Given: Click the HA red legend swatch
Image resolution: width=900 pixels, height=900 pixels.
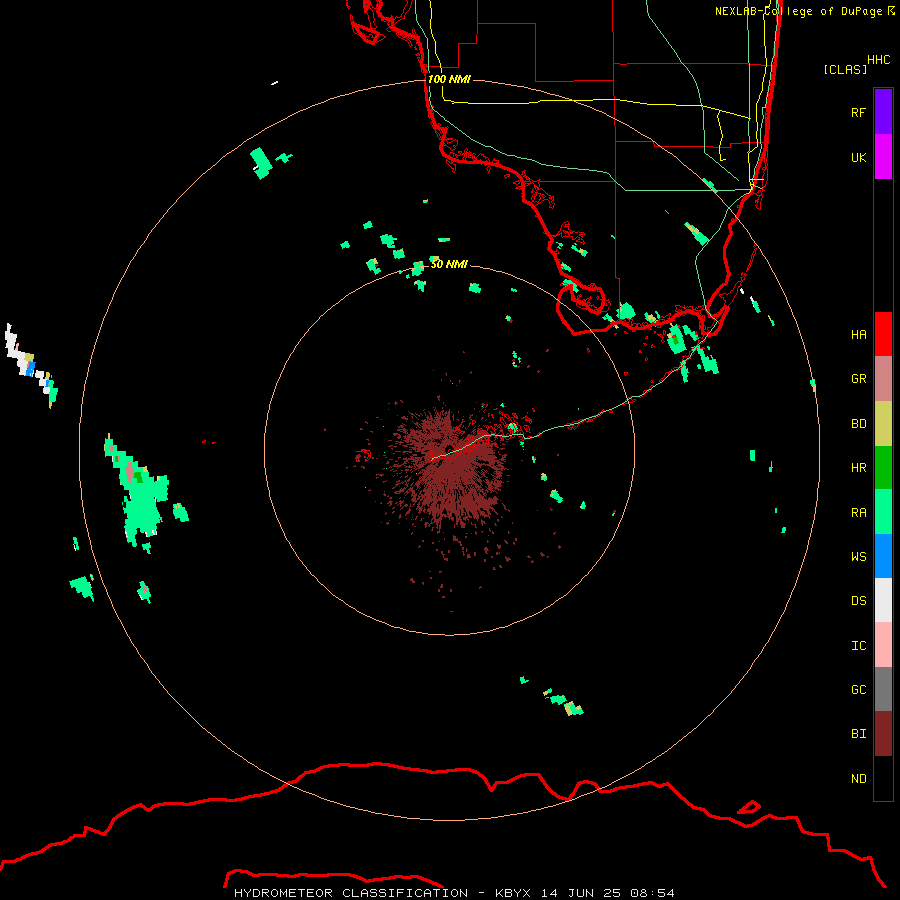Looking at the screenshot, I should click(883, 334).
